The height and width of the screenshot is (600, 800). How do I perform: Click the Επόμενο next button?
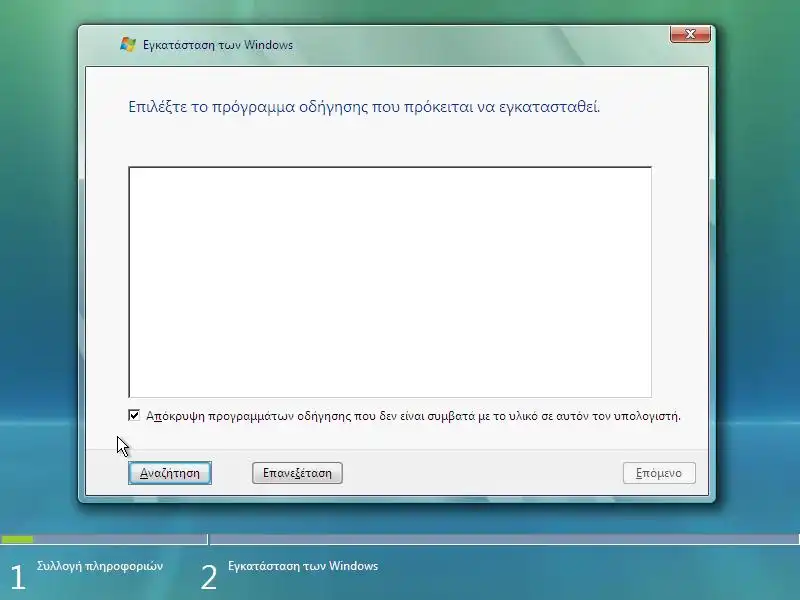659,473
